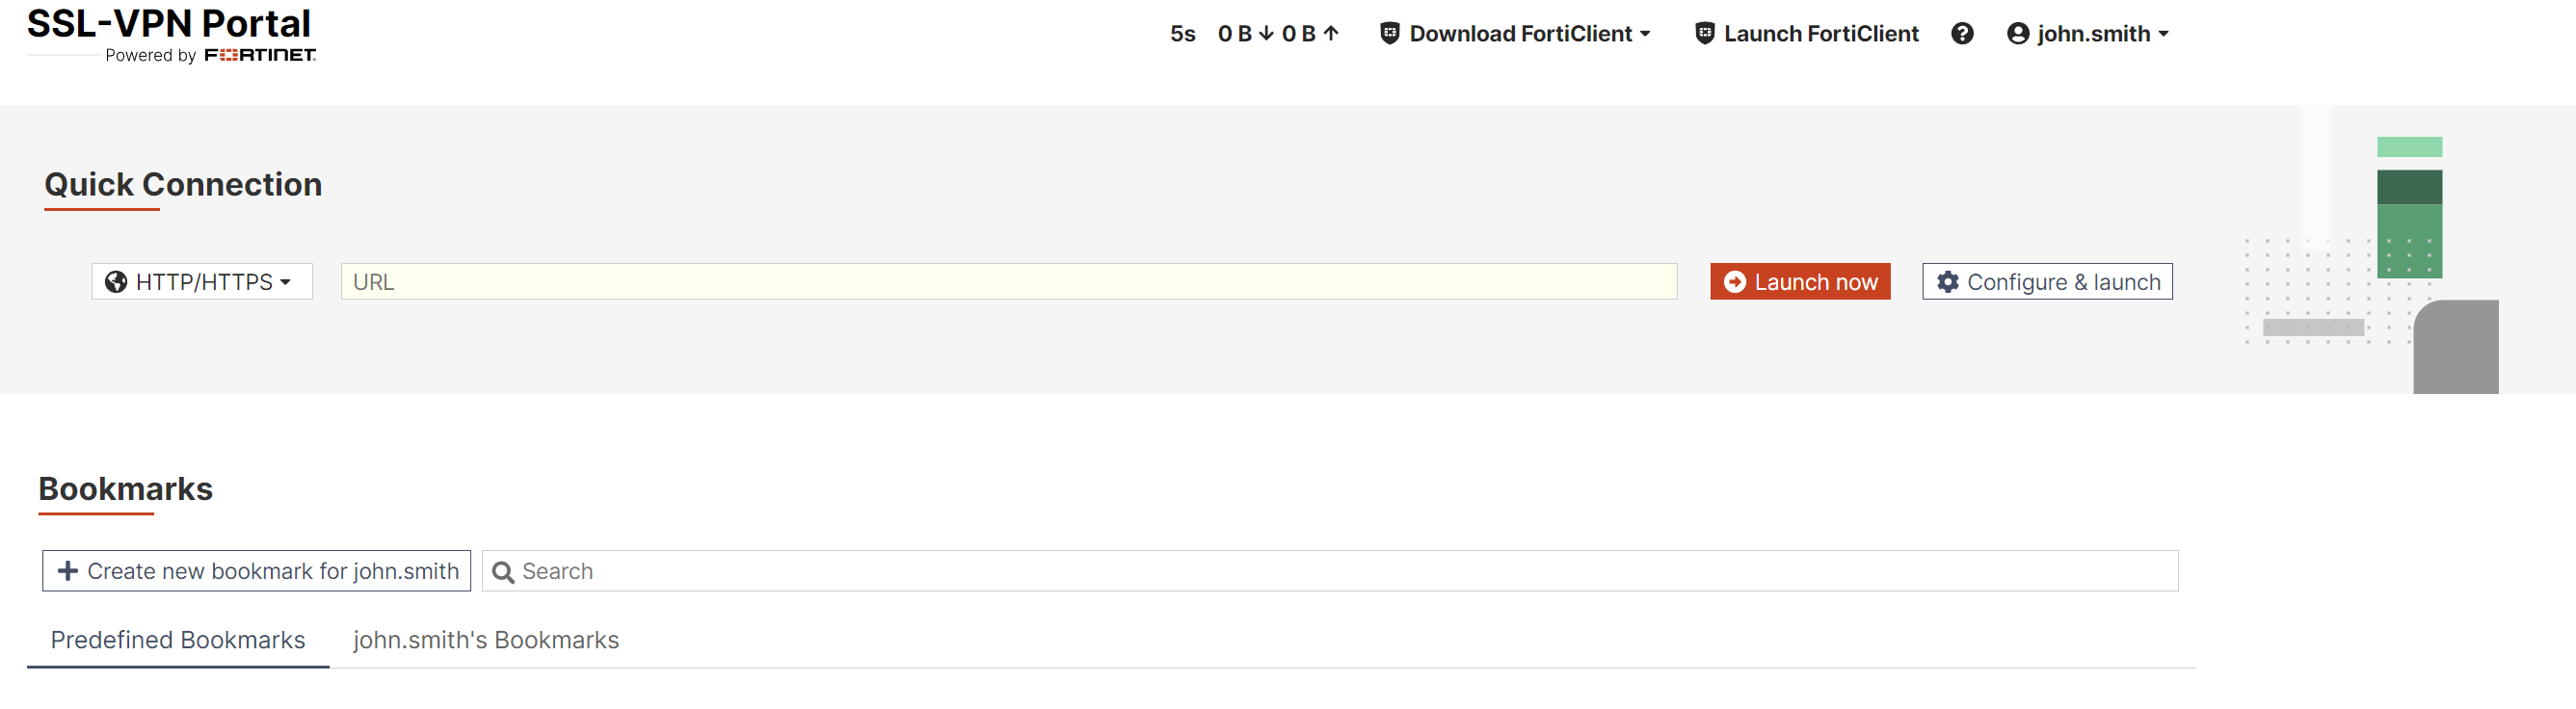The width and height of the screenshot is (2576, 709).
Task: Click the john.smith user avatar icon
Action: [2018, 34]
